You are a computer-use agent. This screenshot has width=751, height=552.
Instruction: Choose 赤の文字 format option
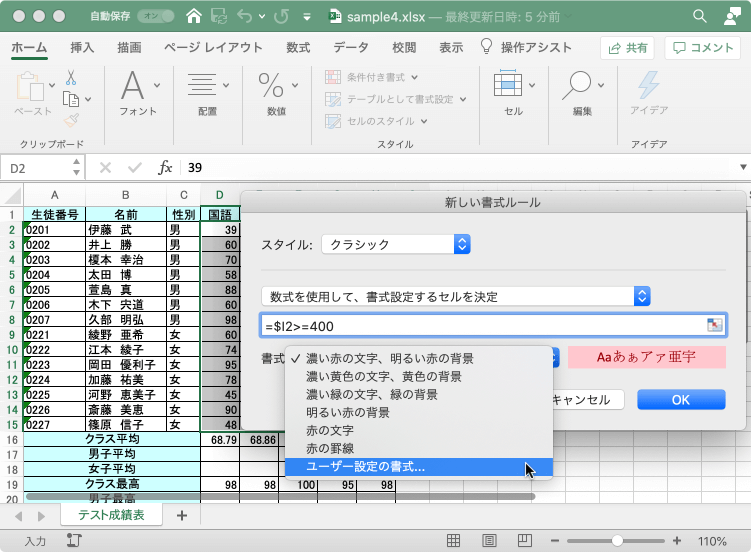419,430
